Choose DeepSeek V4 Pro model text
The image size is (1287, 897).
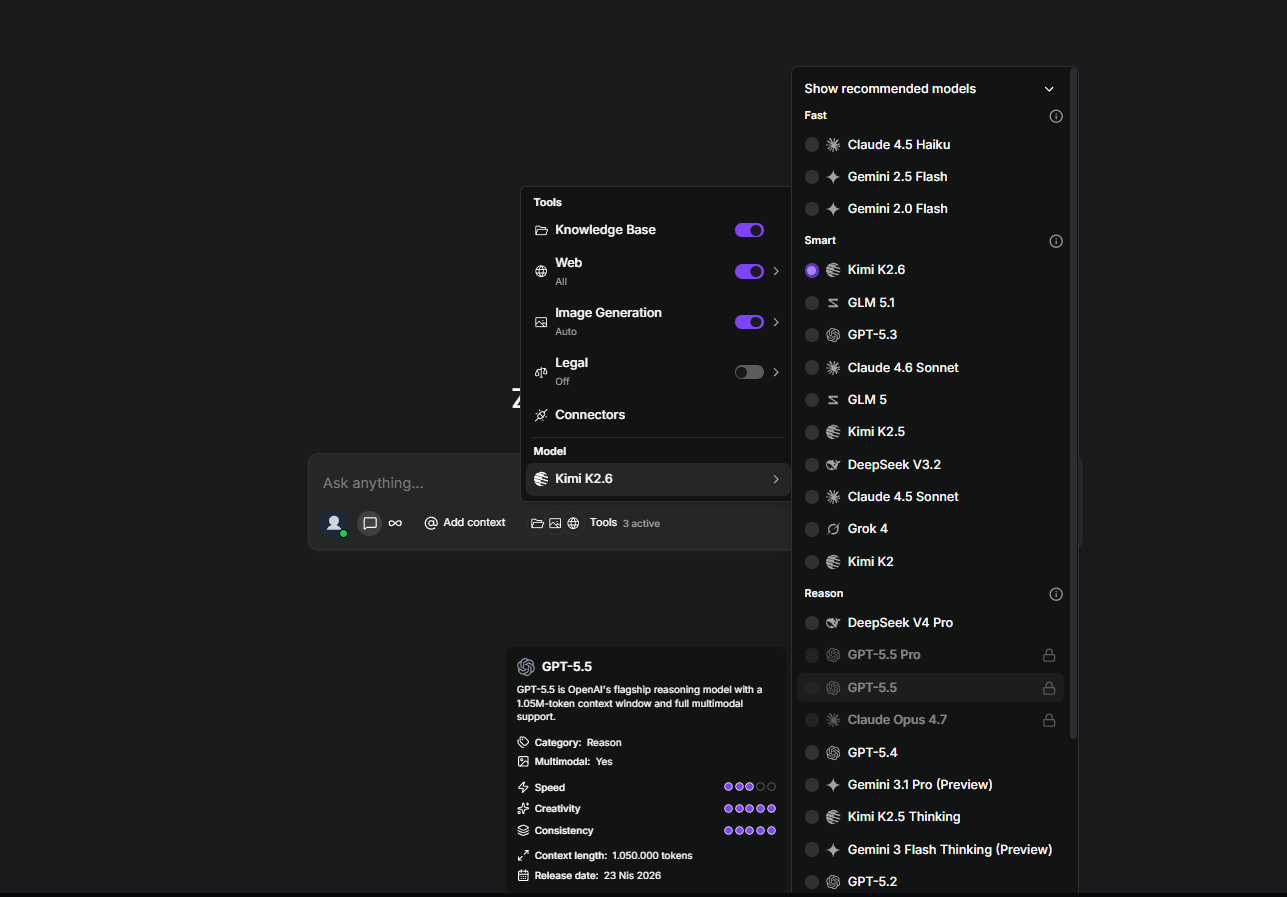[x=900, y=623]
